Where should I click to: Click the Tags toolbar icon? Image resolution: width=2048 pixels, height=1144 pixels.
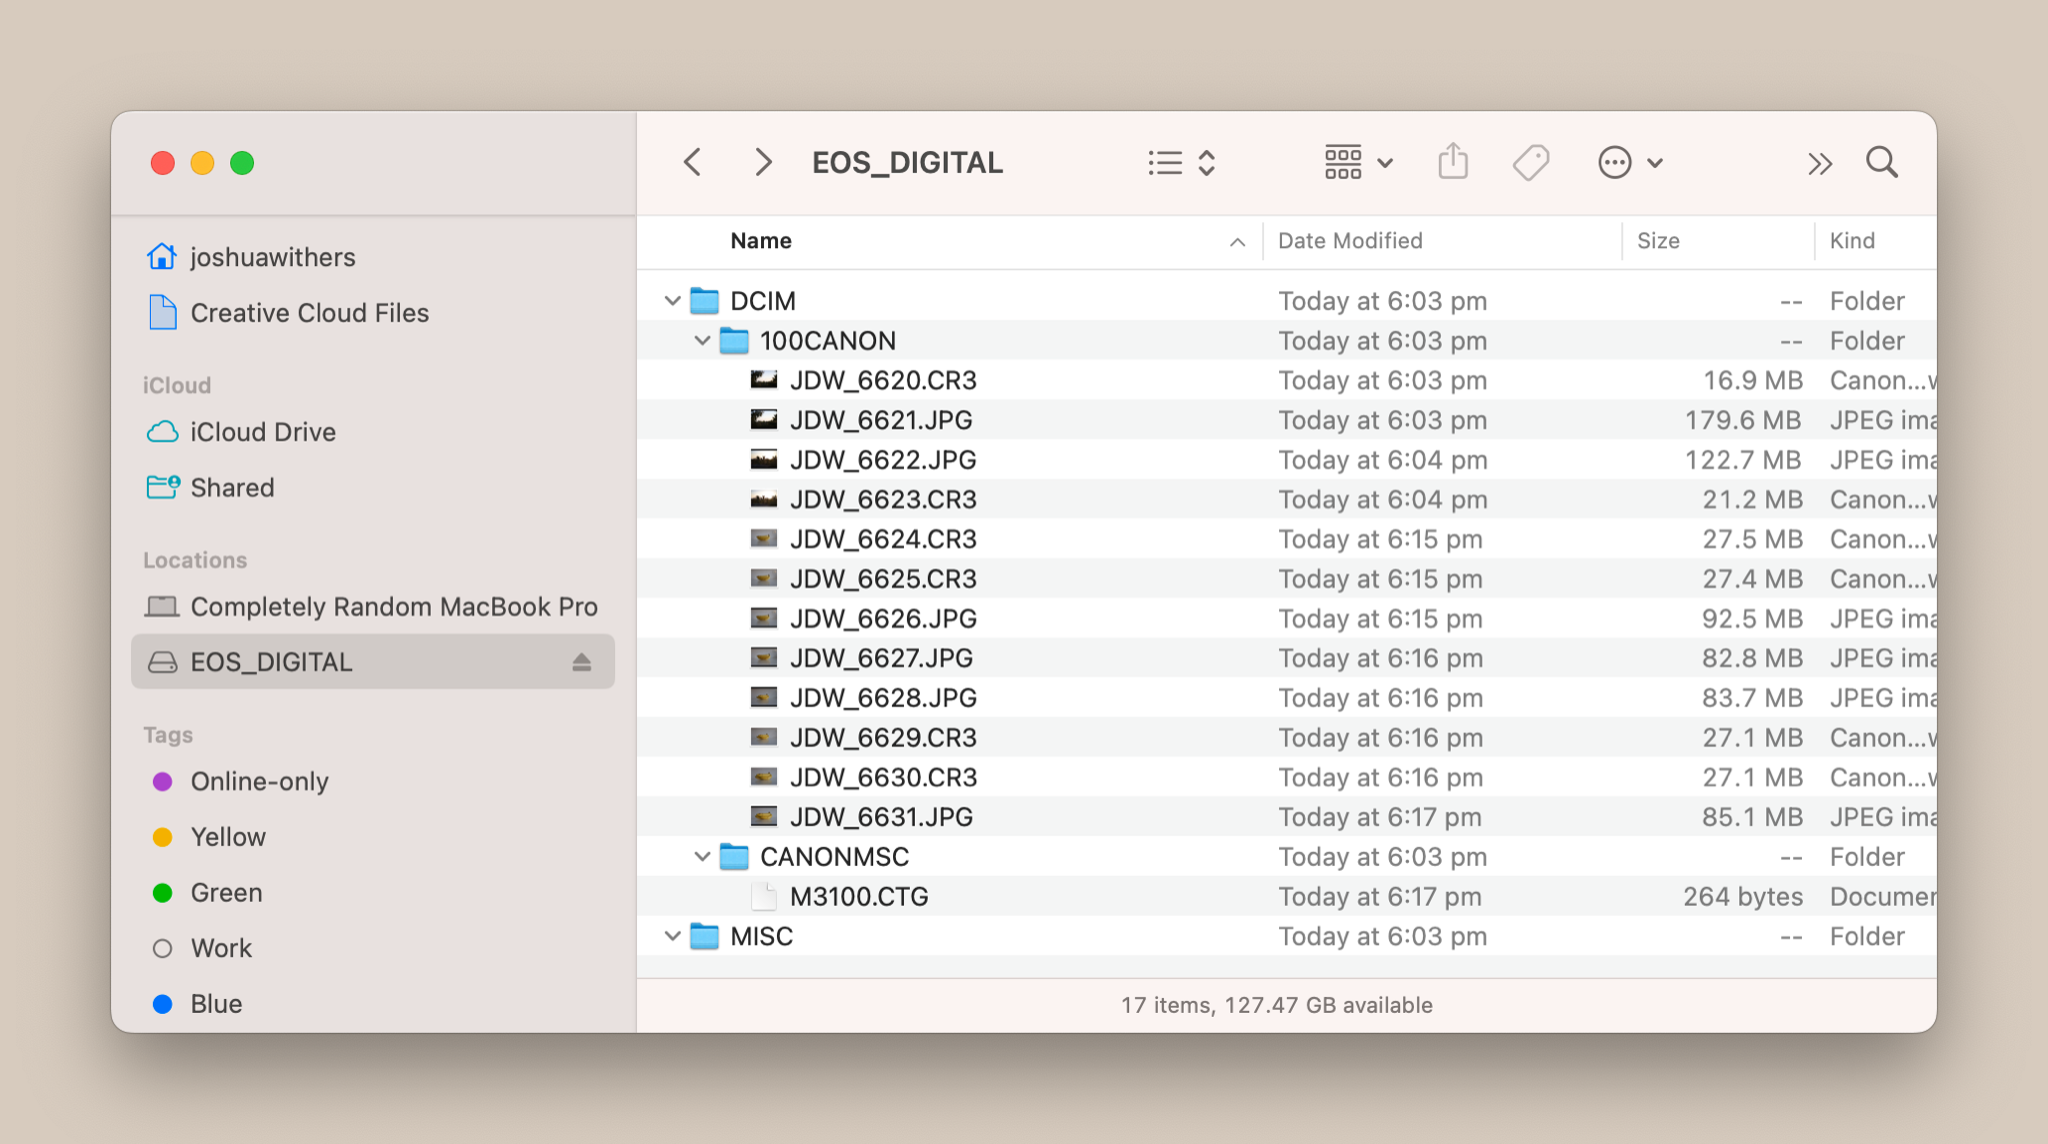point(1530,162)
